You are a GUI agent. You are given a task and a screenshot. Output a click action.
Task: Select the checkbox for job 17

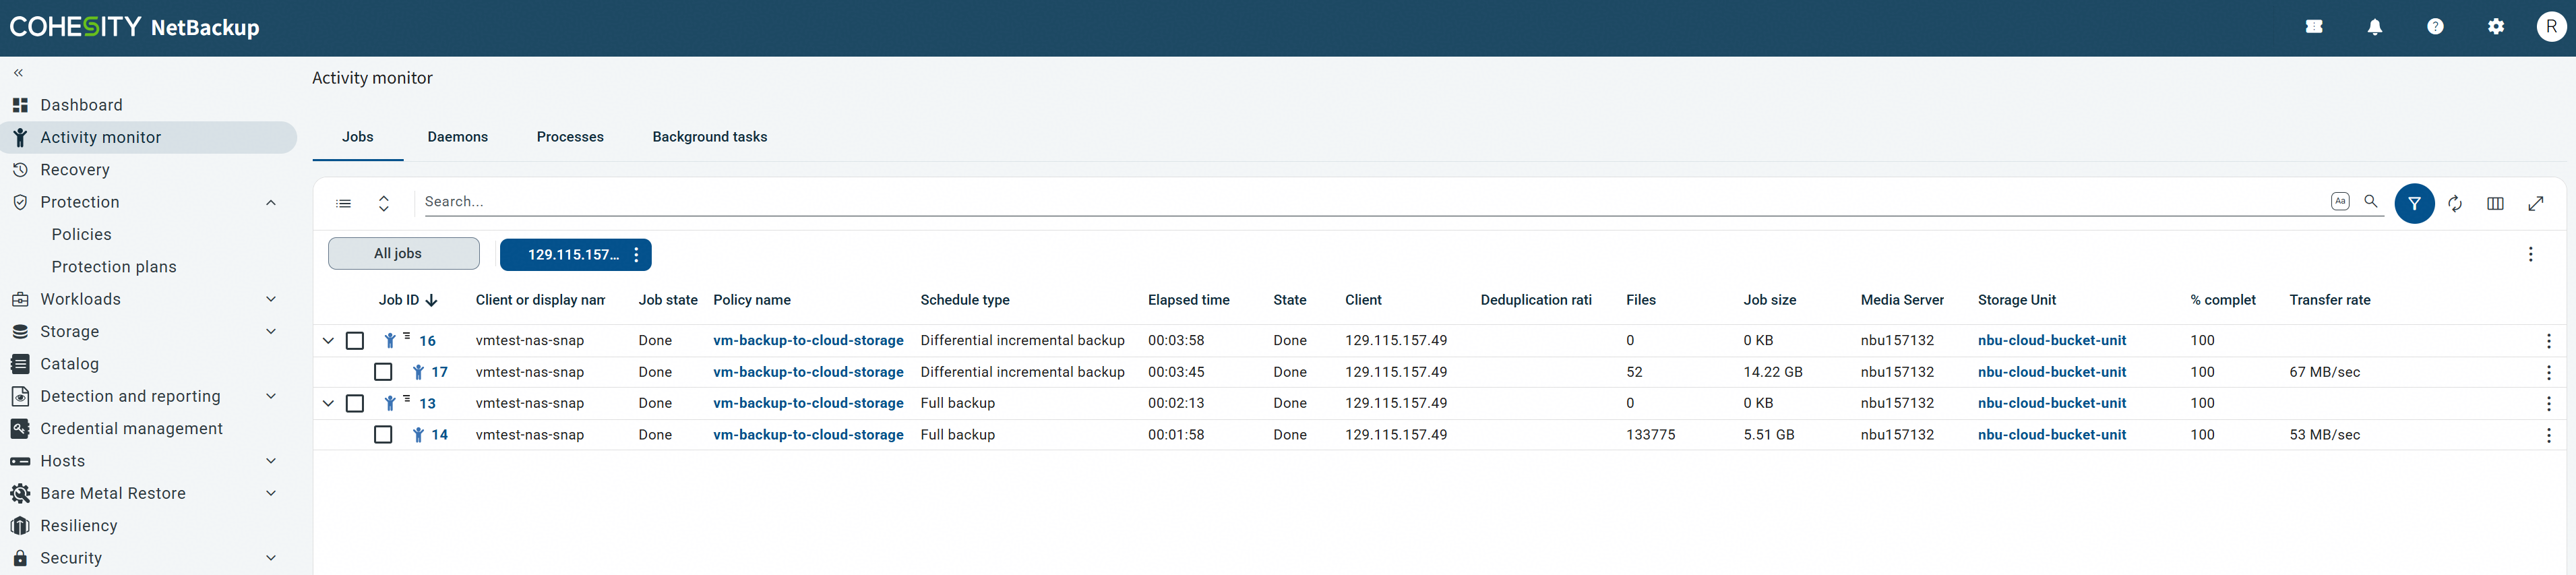(383, 372)
